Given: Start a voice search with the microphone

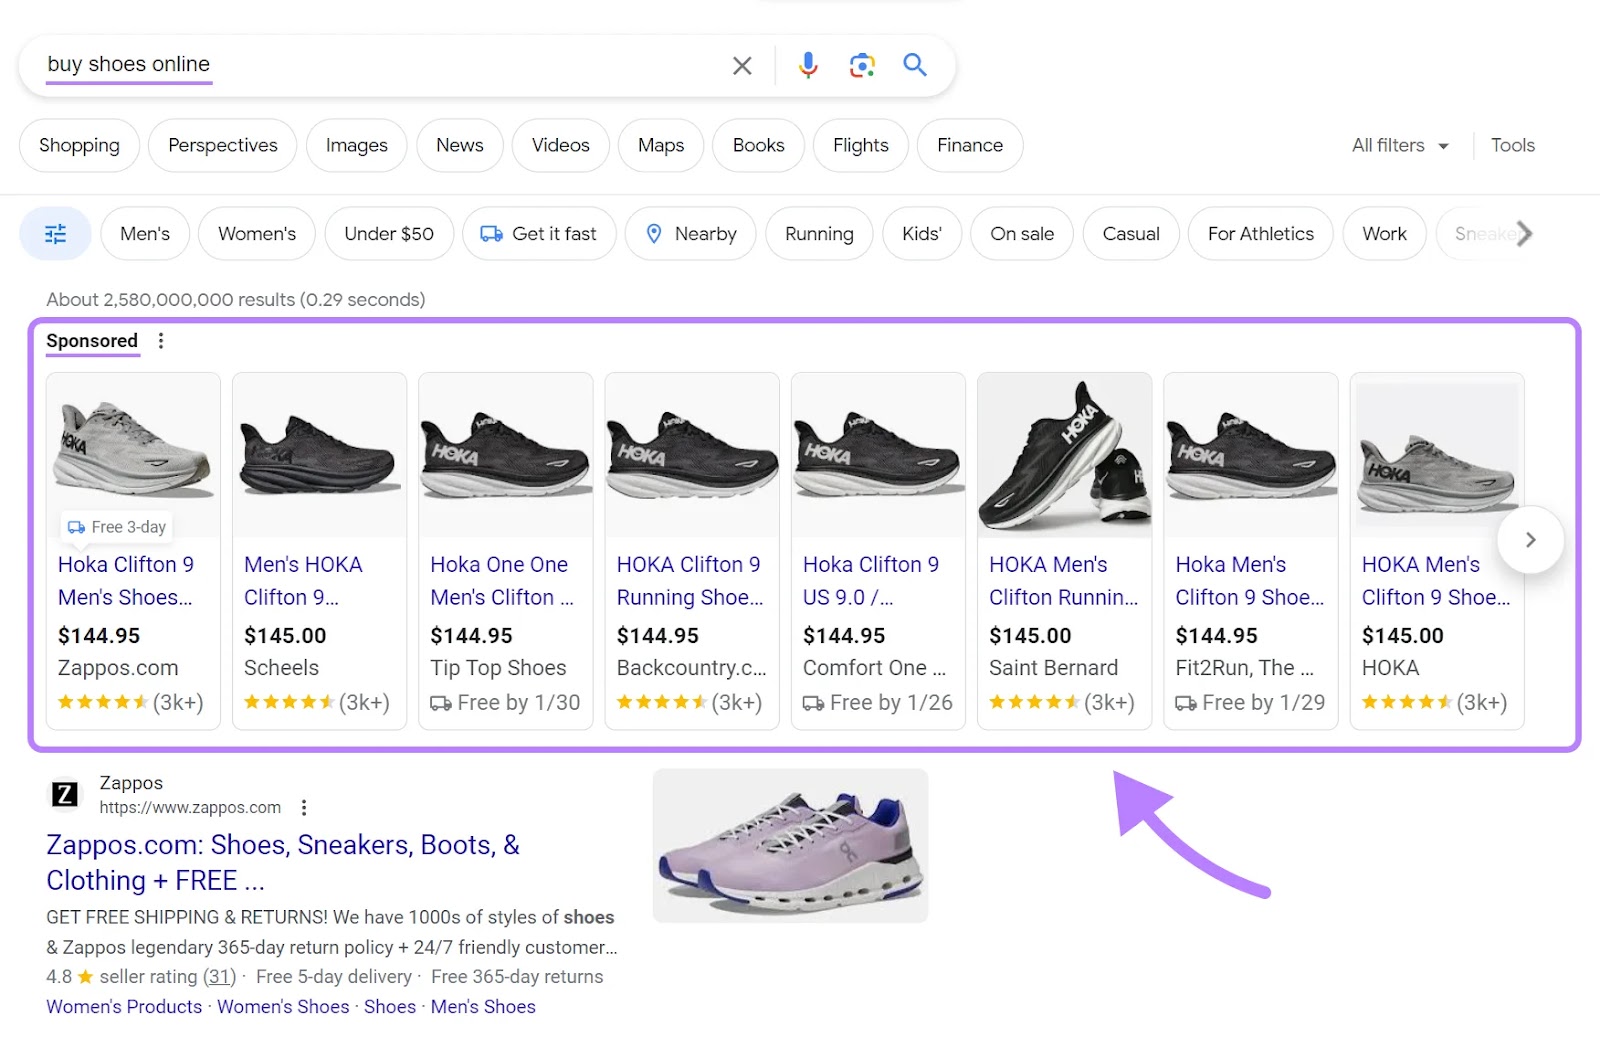Looking at the screenshot, I should click(x=806, y=65).
